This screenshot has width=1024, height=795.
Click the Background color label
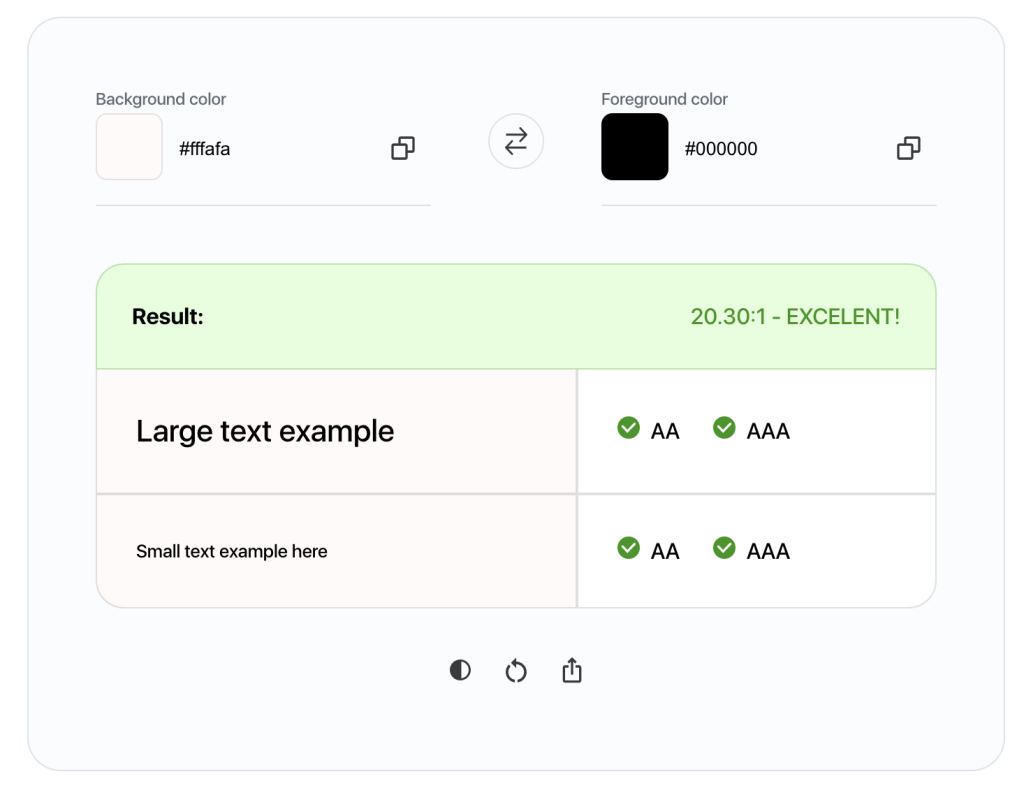[160, 99]
